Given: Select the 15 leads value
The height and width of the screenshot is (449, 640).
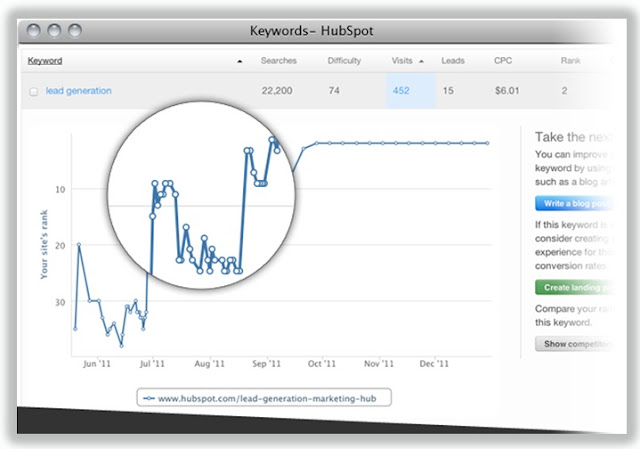Looking at the screenshot, I should pyautogui.click(x=448, y=91).
